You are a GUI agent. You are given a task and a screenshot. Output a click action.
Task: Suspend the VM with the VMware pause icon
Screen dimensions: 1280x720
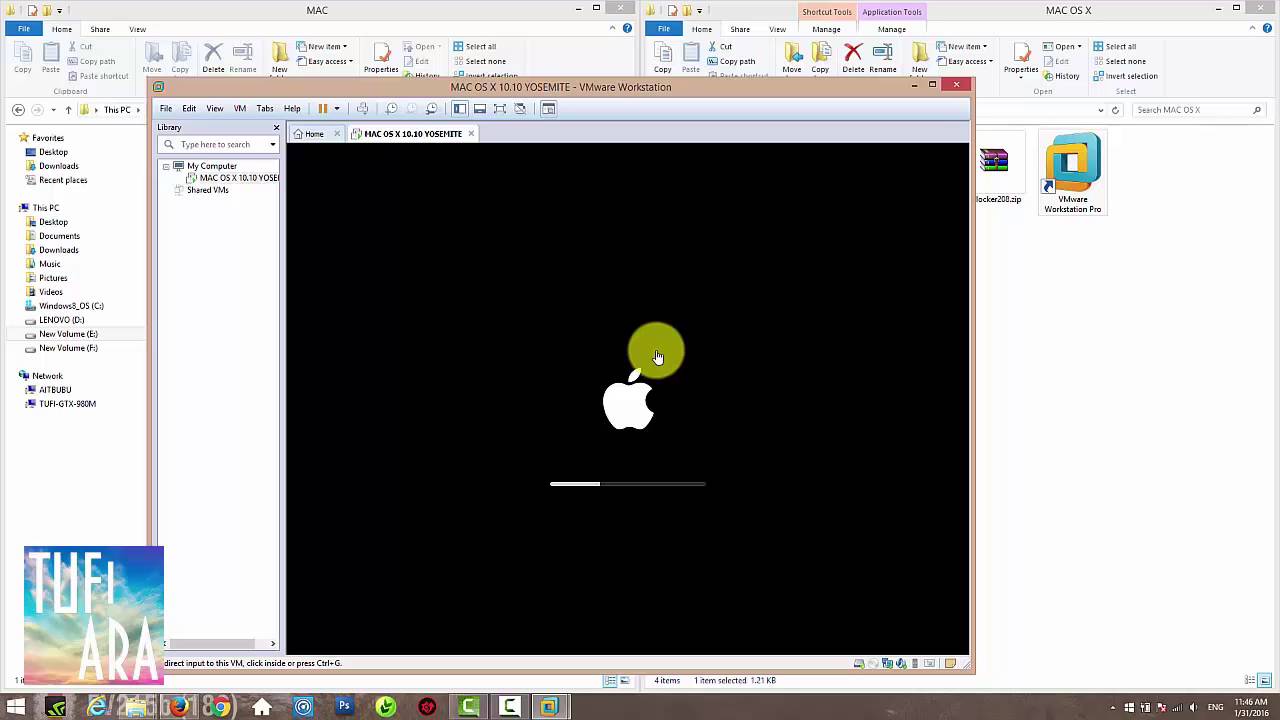click(x=322, y=108)
